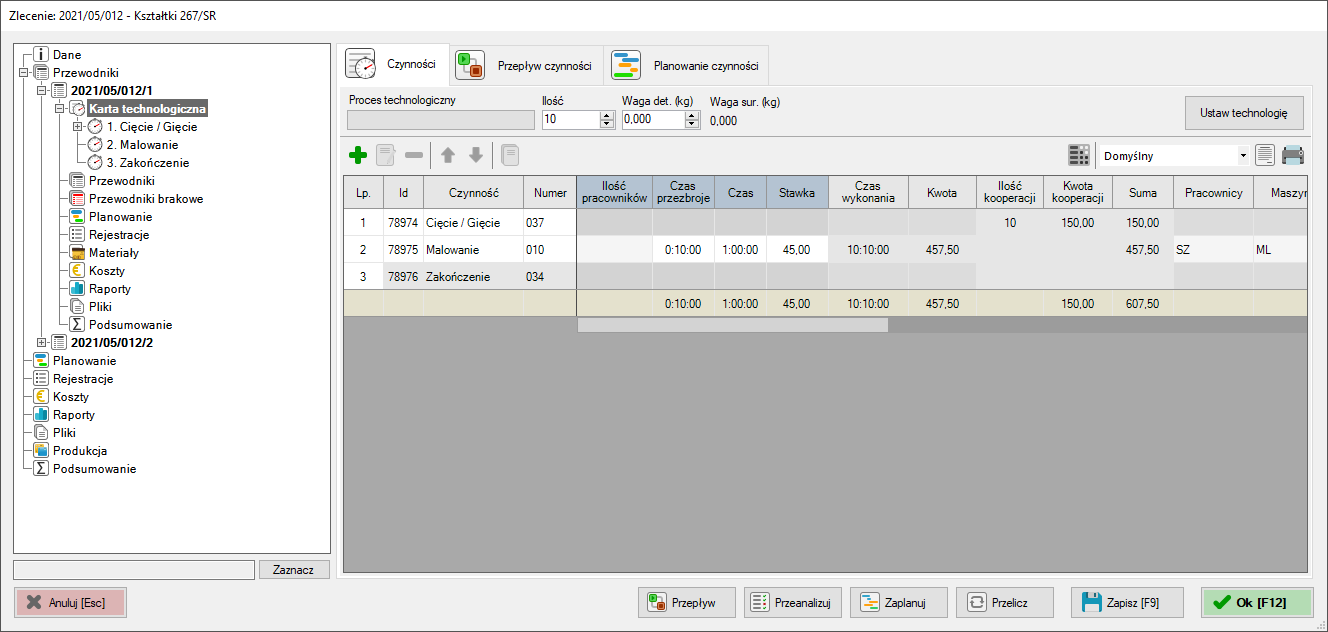The height and width of the screenshot is (632, 1328).
Task: Collapse the 2021/05/012/1 tree node
Action: (41, 91)
